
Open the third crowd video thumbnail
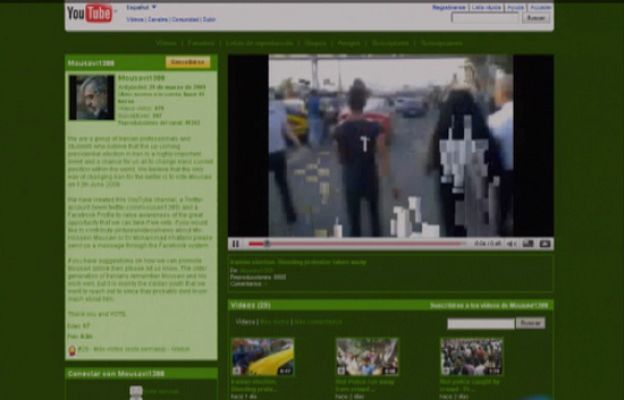(471, 357)
